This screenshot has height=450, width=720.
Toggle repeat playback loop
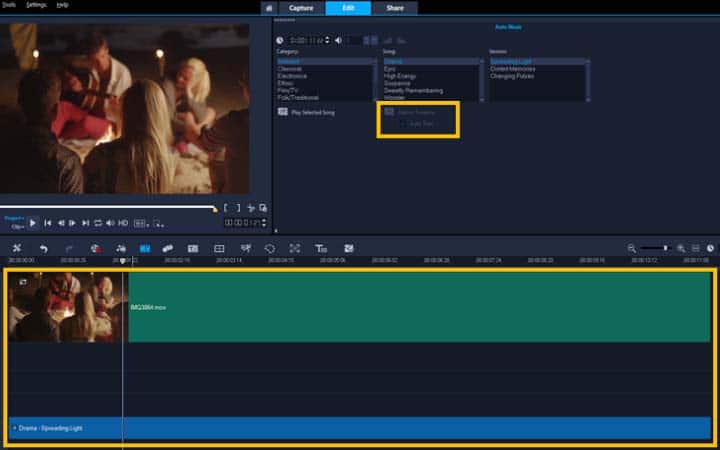click(98, 223)
